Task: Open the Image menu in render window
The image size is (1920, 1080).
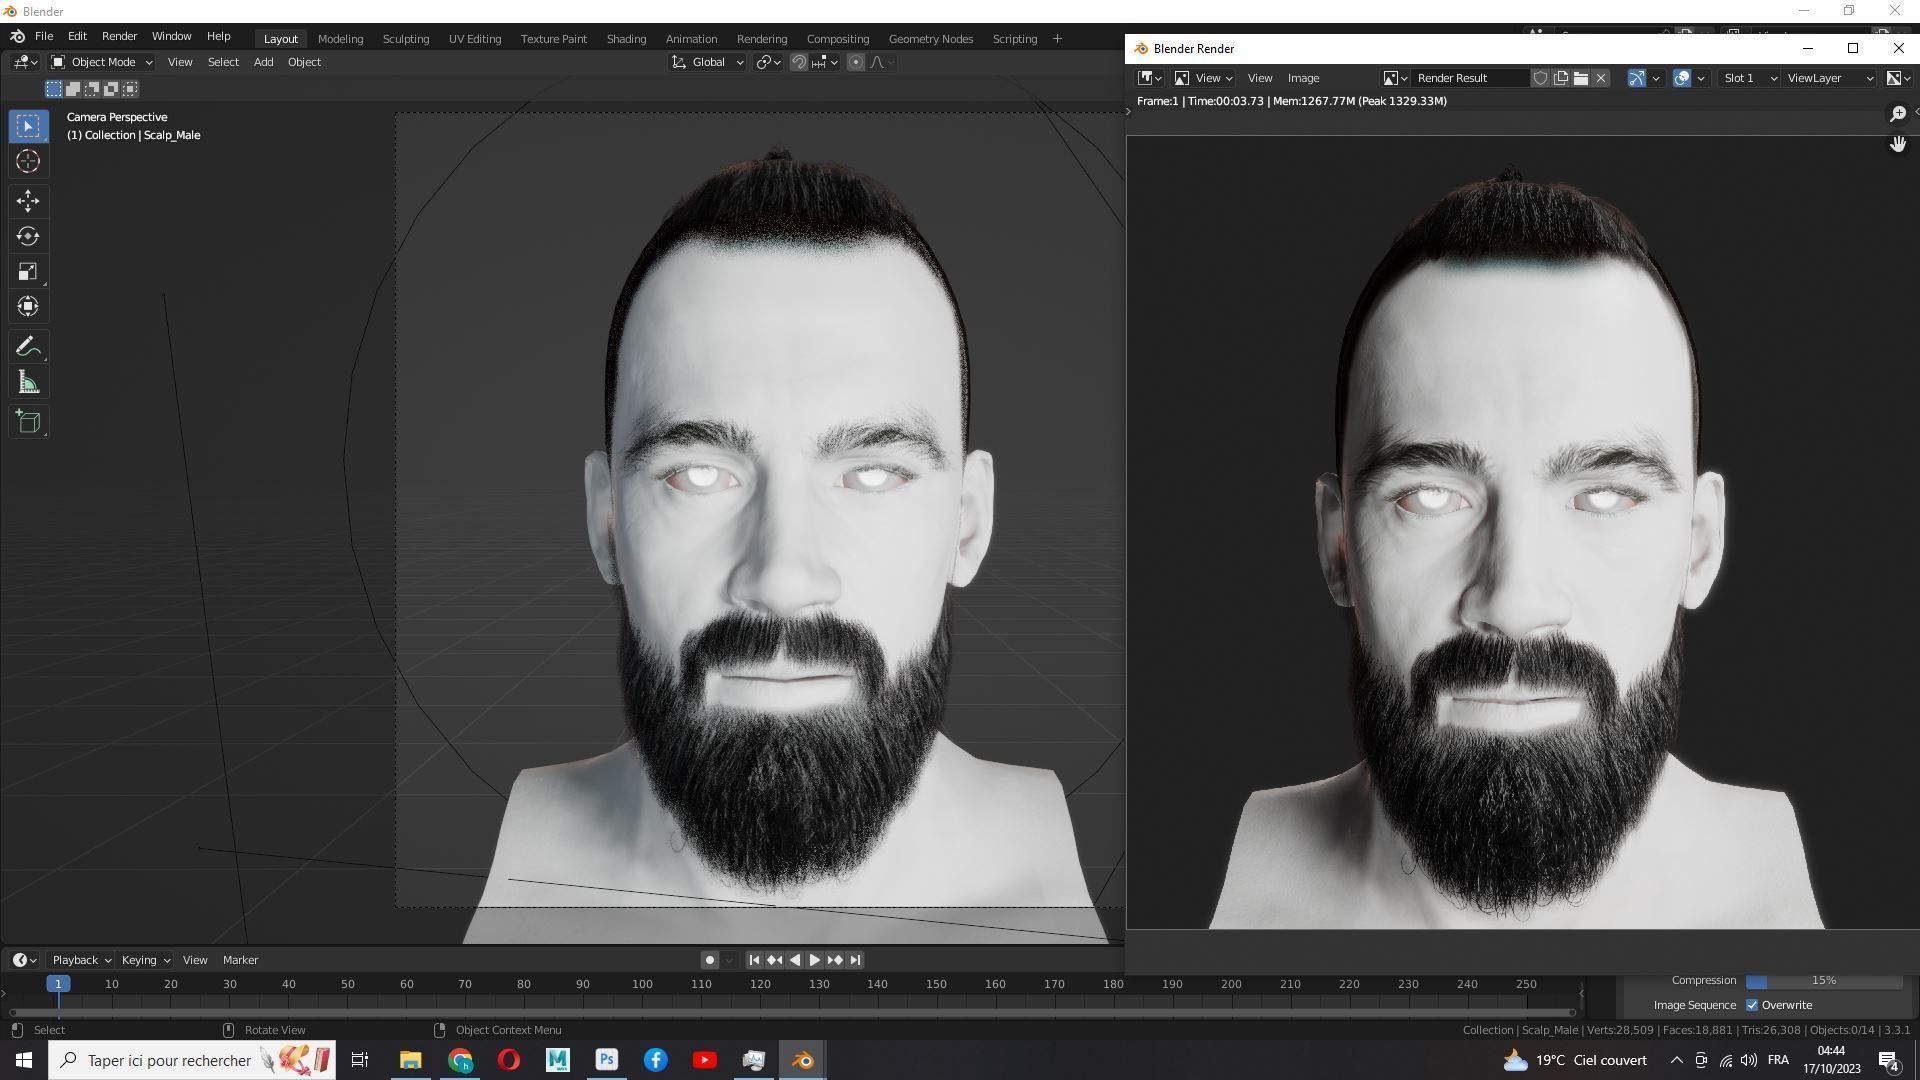Action: point(1303,78)
